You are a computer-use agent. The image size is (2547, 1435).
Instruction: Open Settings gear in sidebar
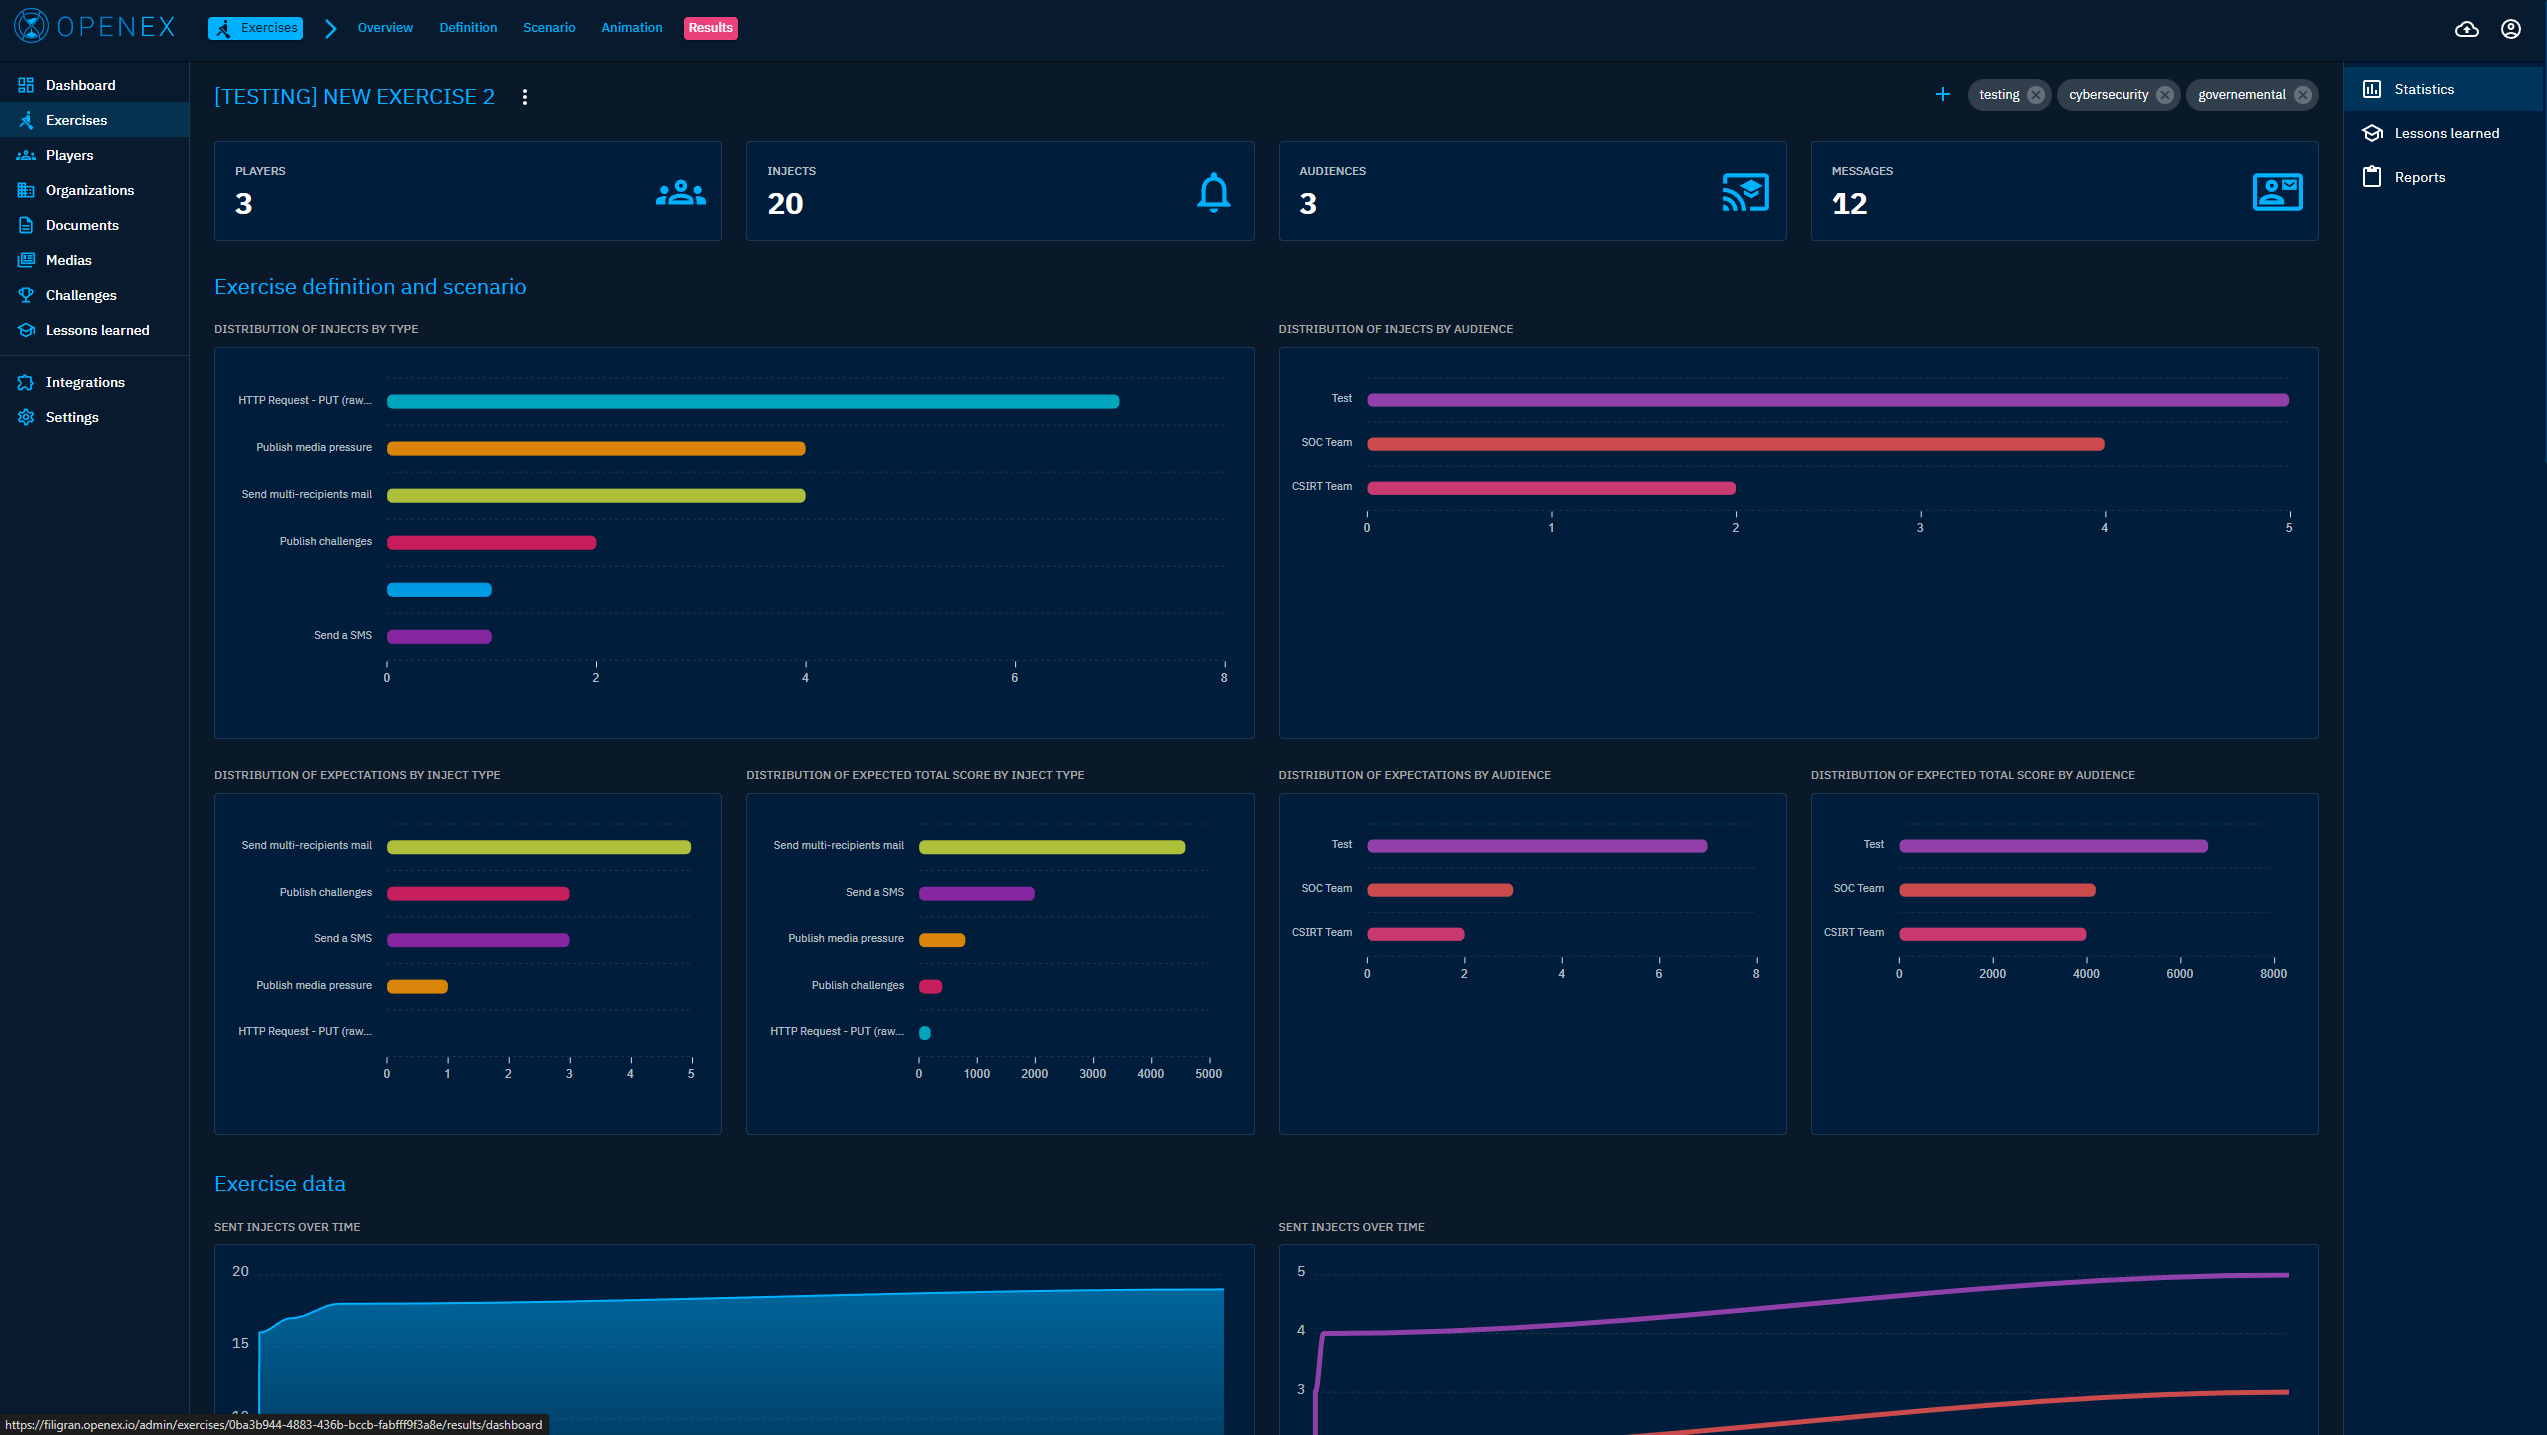click(71, 417)
